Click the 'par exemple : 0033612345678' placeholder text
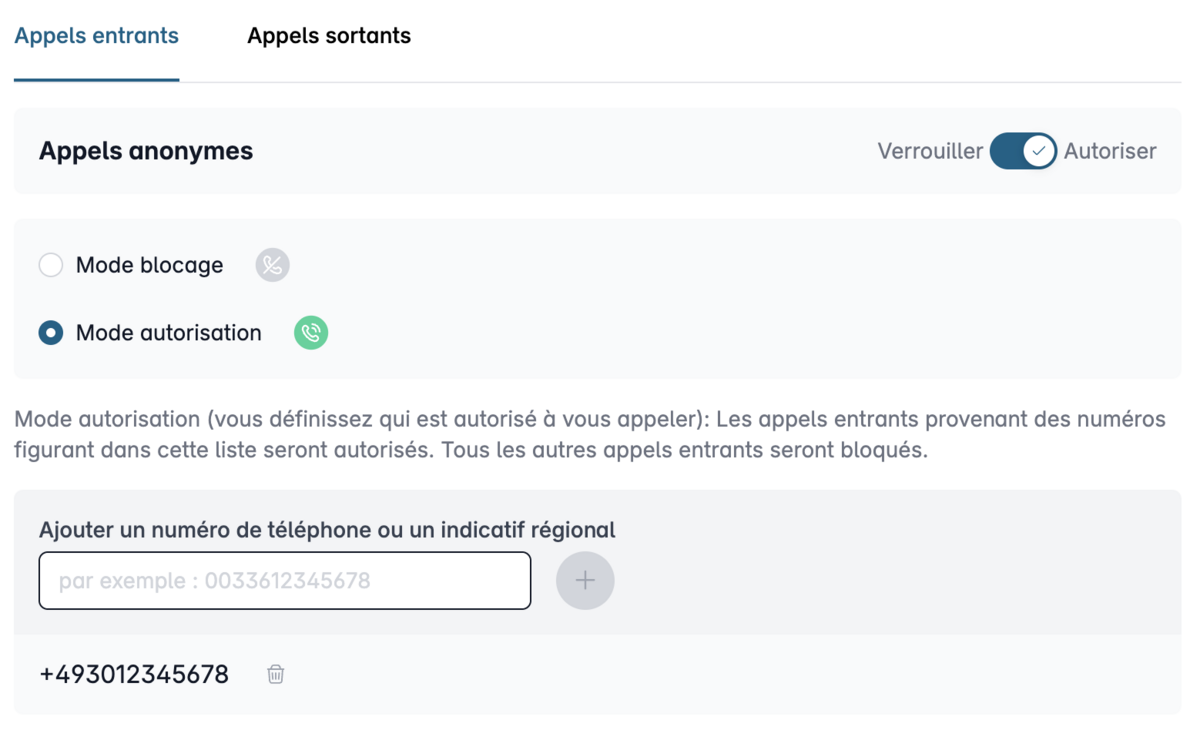Screen dimensions: 1200x730 coord(214,580)
